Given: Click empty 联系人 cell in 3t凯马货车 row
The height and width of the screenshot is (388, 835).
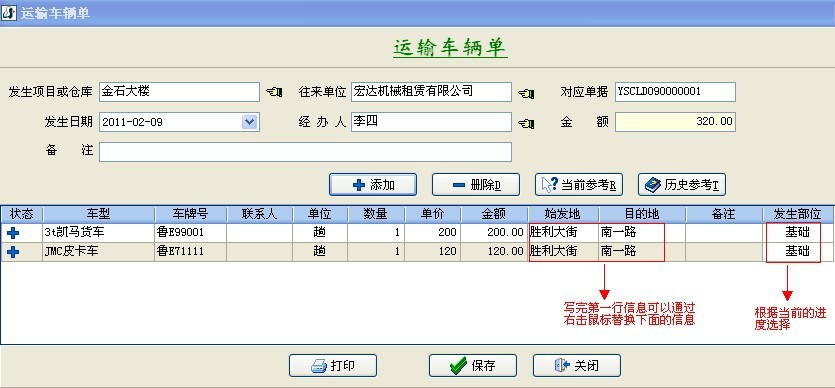Looking at the screenshot, I should [x=259, y=233].
